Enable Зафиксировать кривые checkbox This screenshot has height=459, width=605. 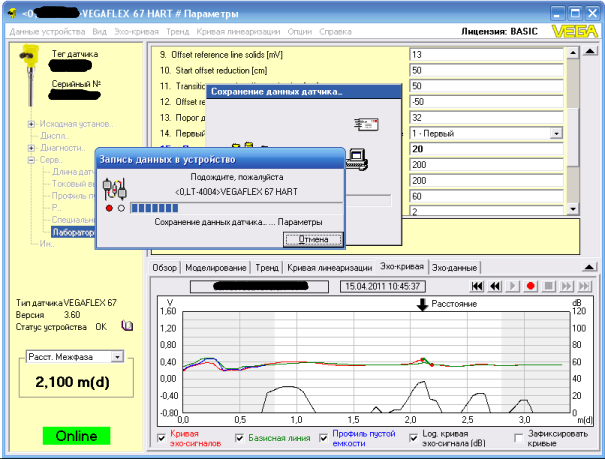point(519,438)
